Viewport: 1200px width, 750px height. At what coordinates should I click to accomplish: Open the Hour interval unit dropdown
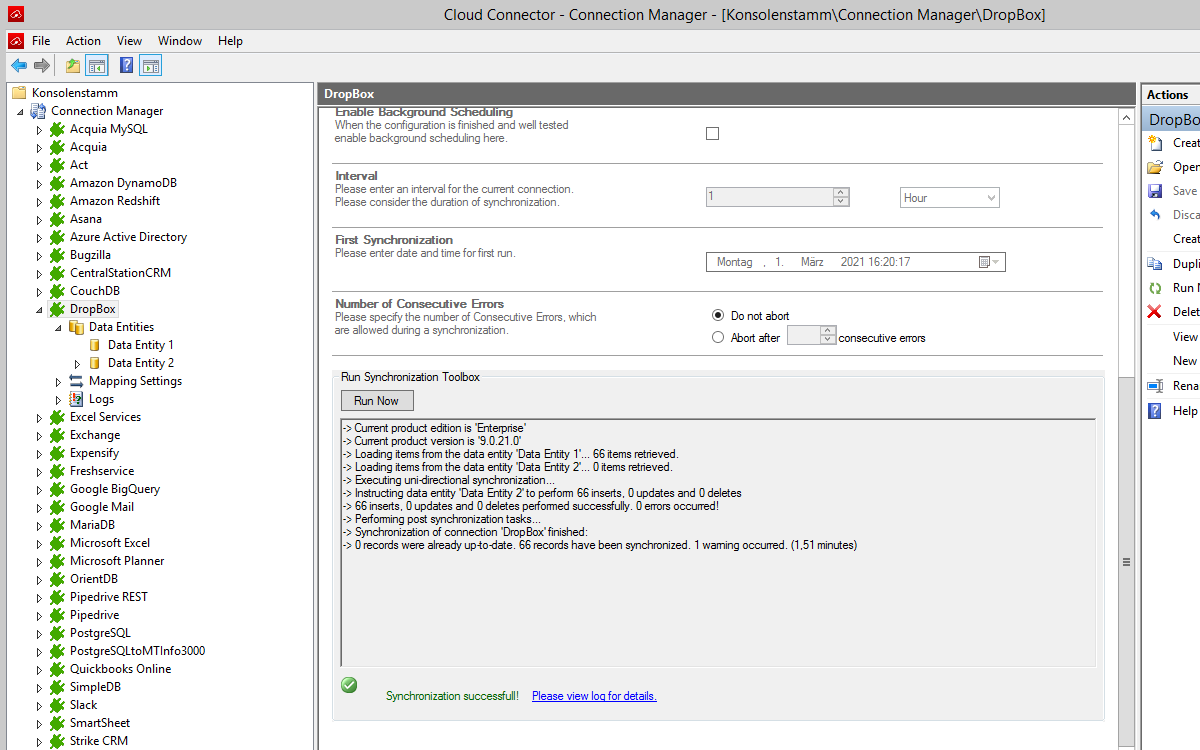tap(949, 198)
